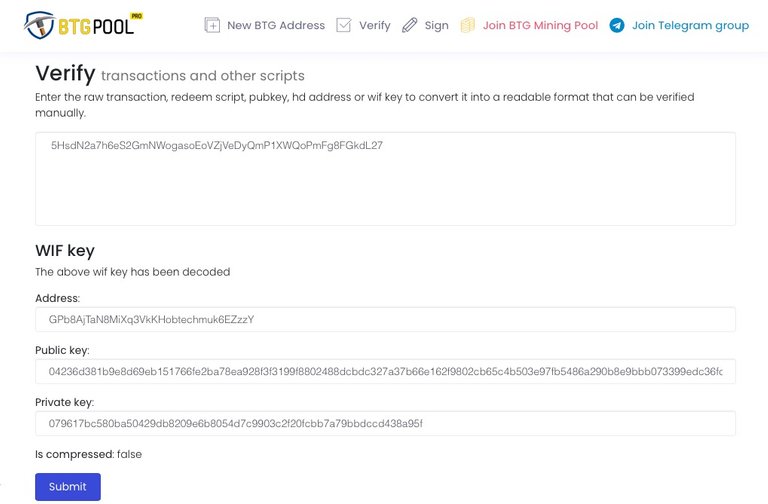Click the Private key output field

385,423
